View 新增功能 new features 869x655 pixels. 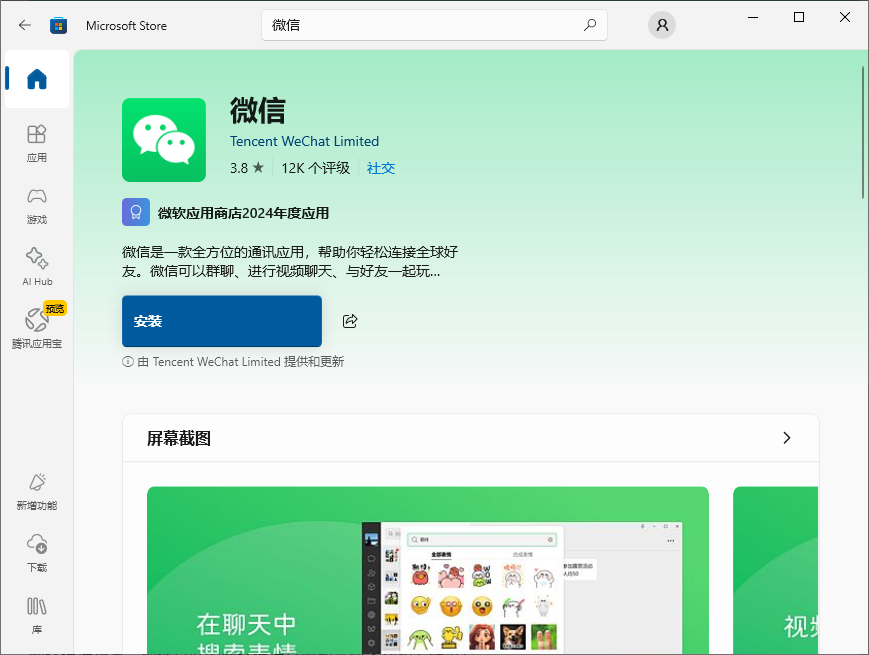36,492
